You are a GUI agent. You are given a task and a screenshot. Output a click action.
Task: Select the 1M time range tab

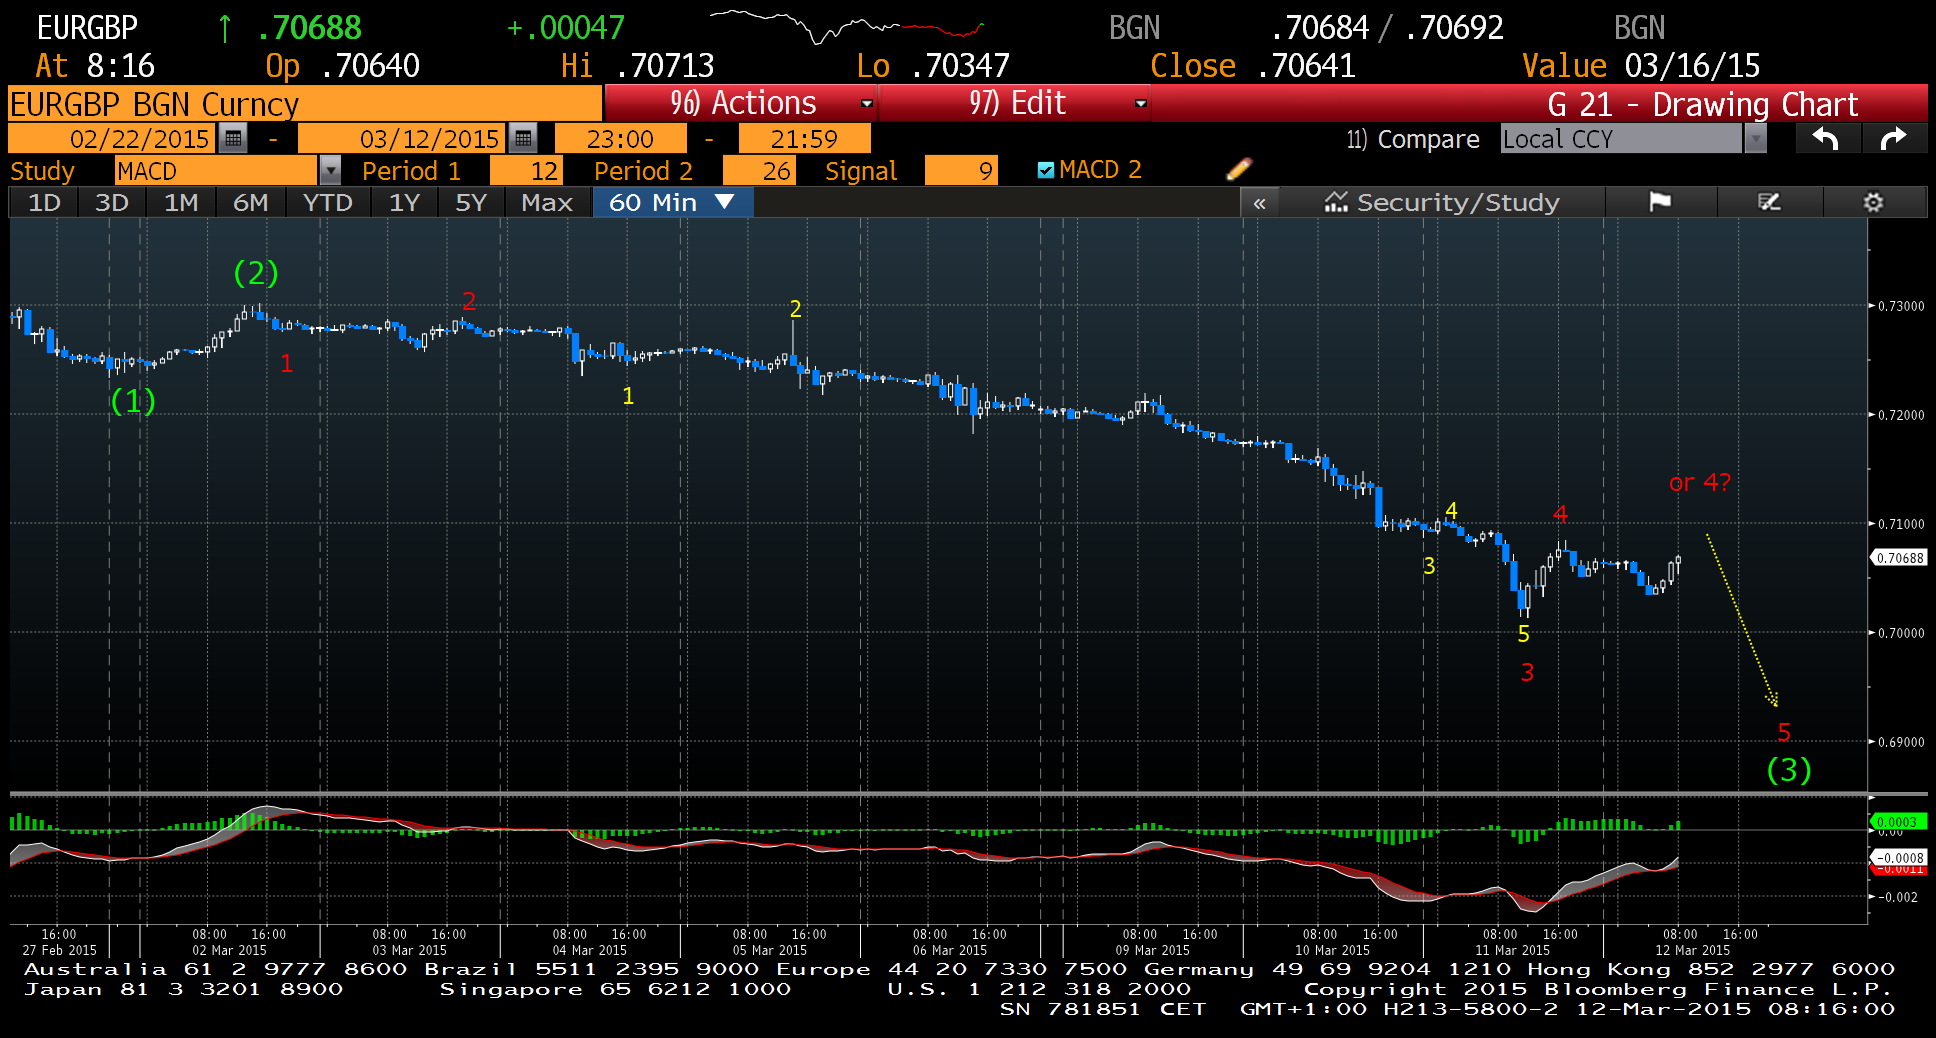point(181,203)
